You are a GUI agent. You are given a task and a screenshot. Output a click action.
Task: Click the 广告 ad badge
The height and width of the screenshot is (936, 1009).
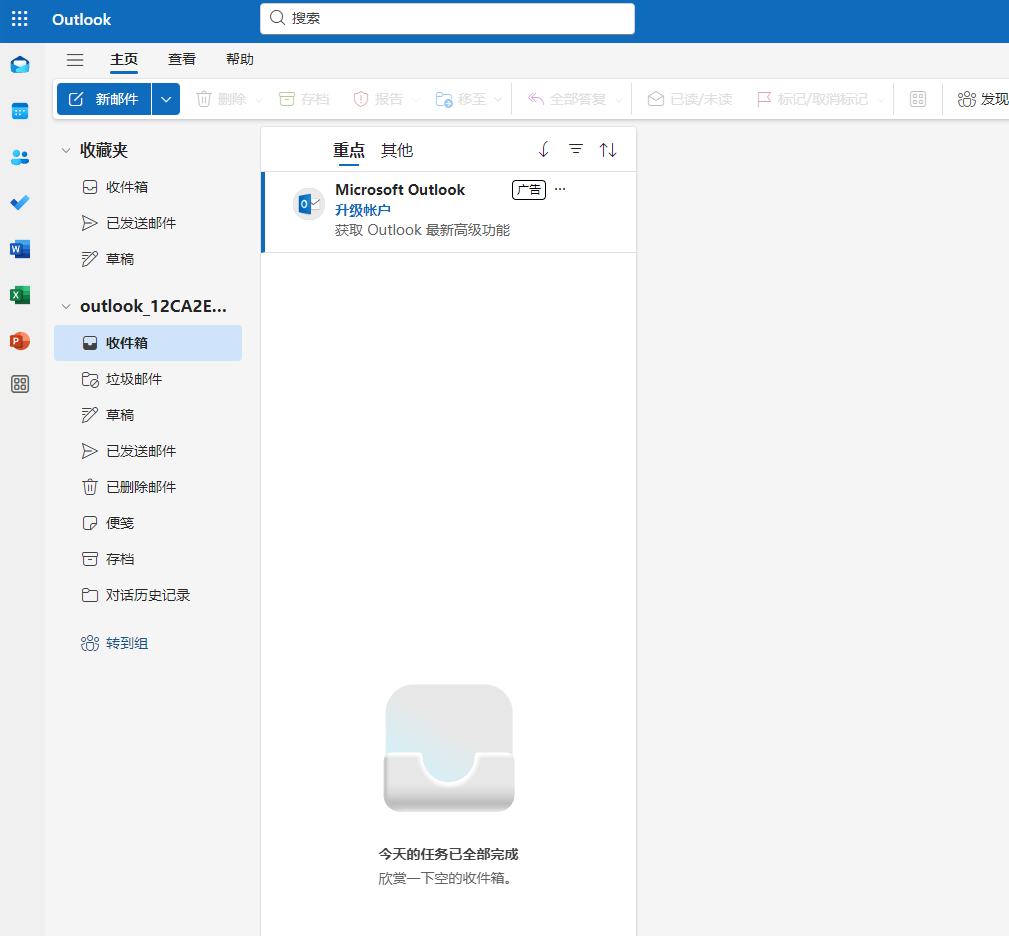(x=529, y=190)
